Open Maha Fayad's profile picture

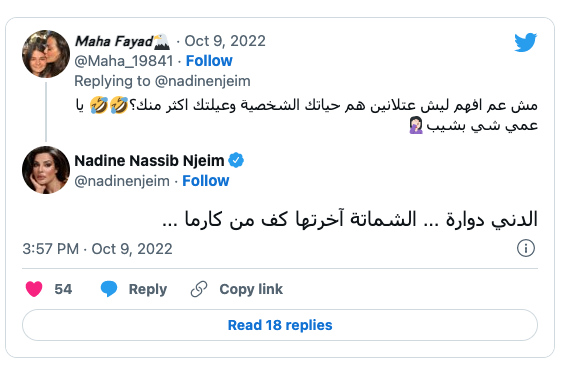pyautogui.click(x=46, y=54)
